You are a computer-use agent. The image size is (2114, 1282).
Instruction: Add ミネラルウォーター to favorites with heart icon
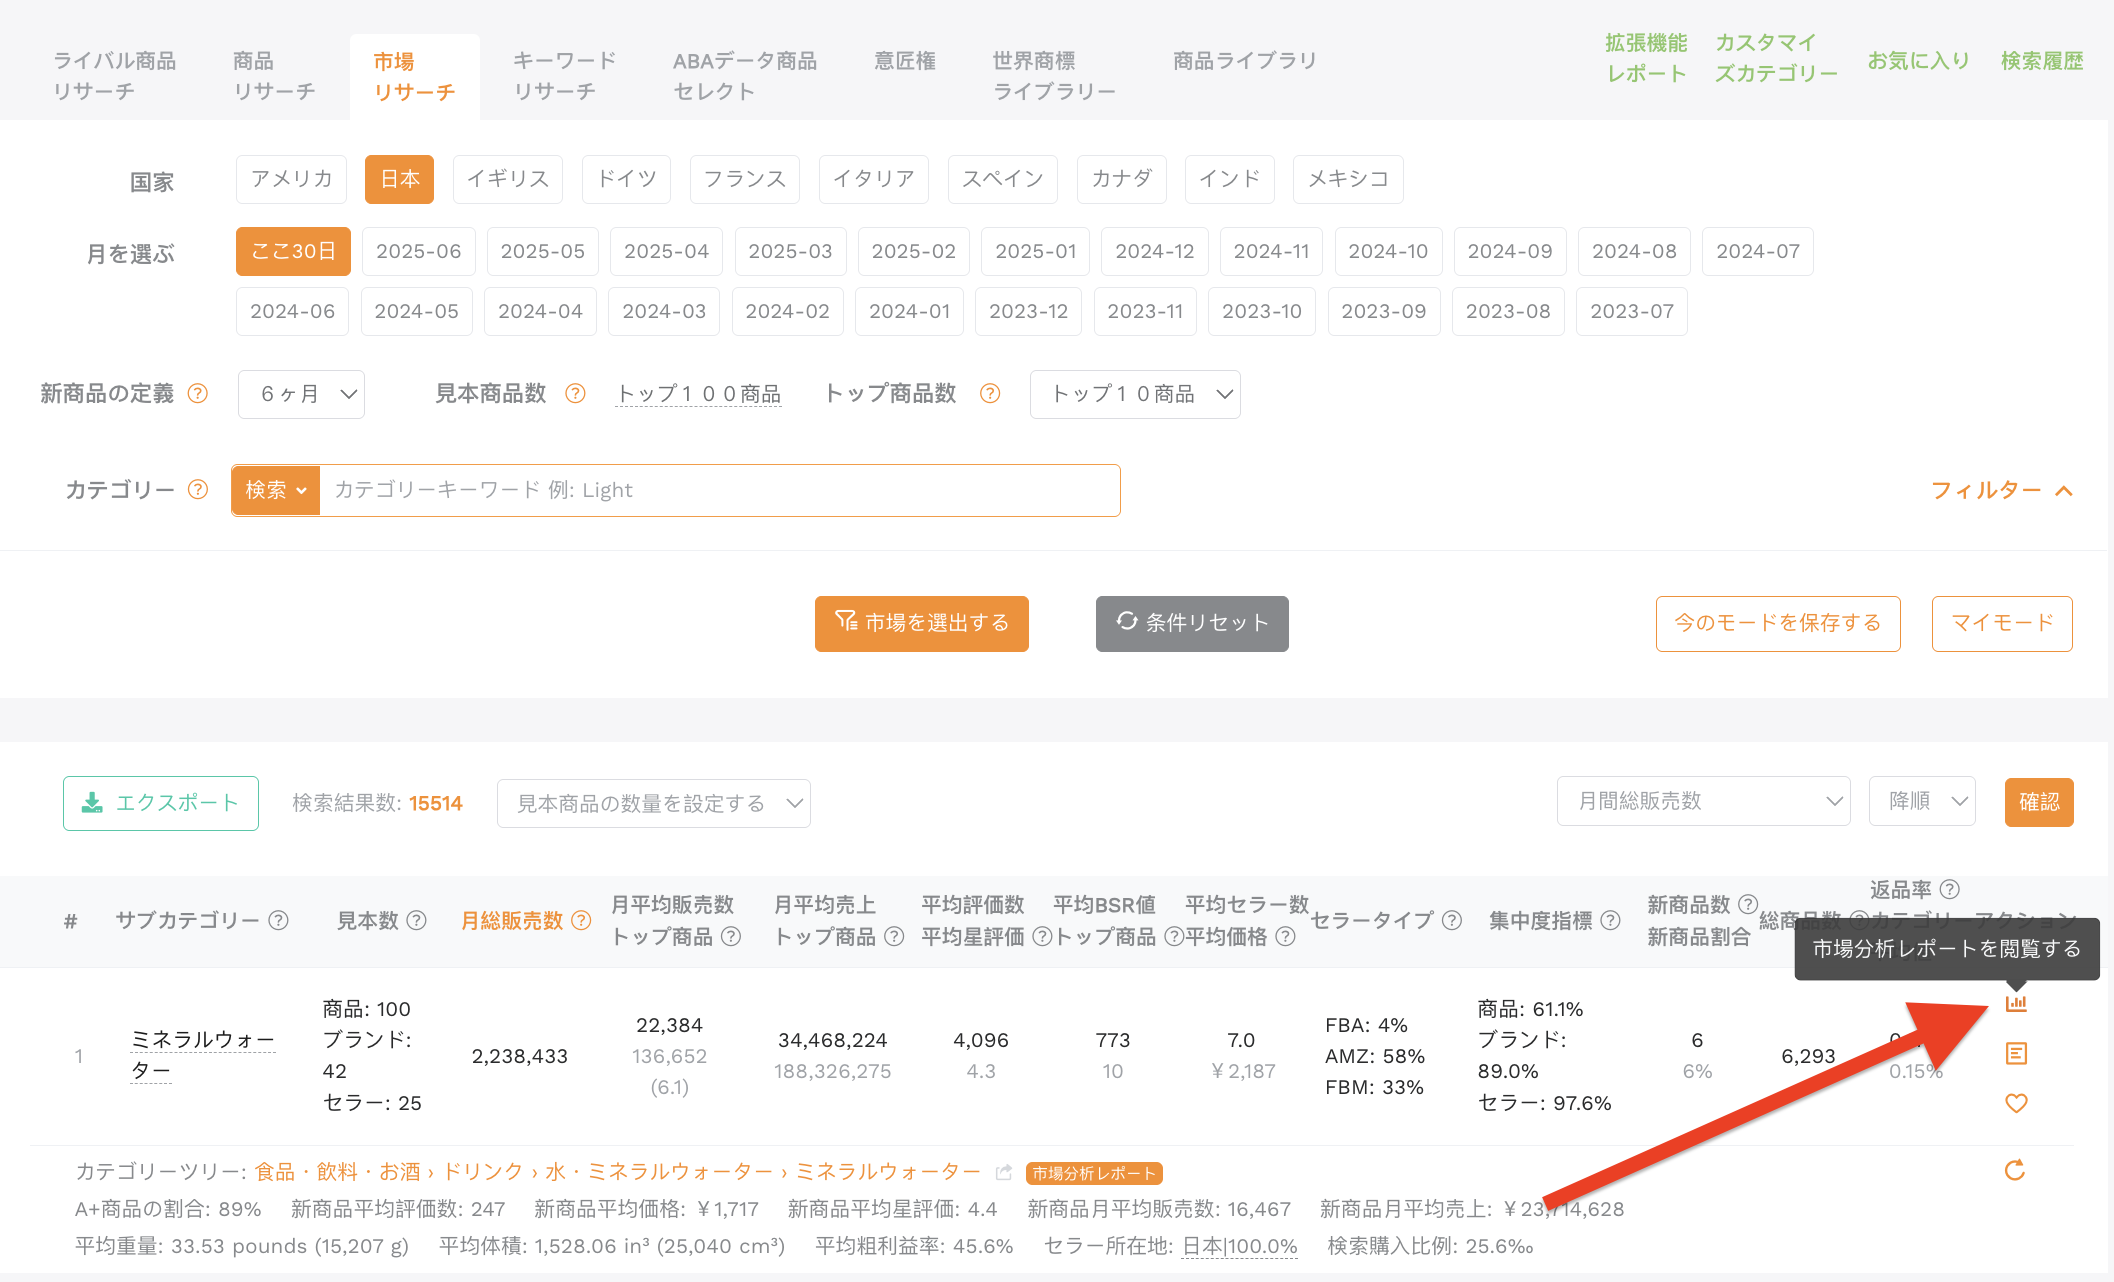click(x=2016, y=1103)
